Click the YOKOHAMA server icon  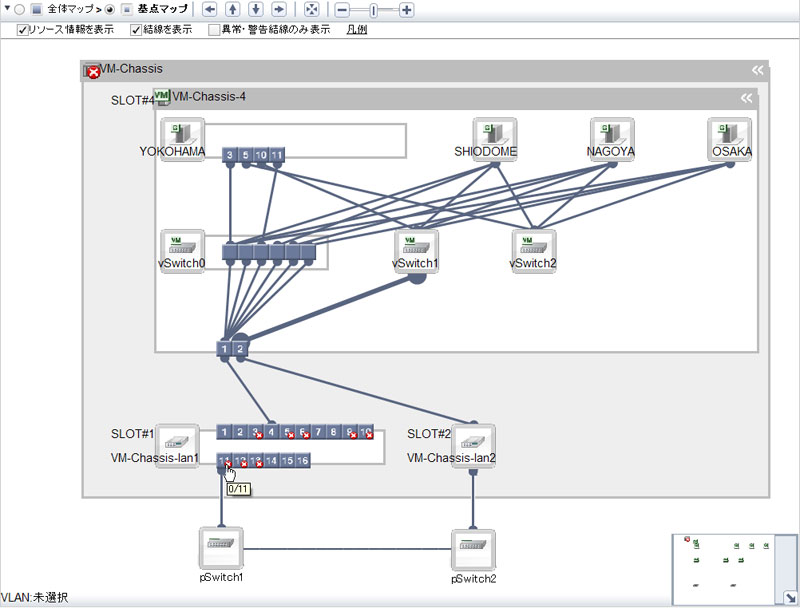(x=182, y=133)
